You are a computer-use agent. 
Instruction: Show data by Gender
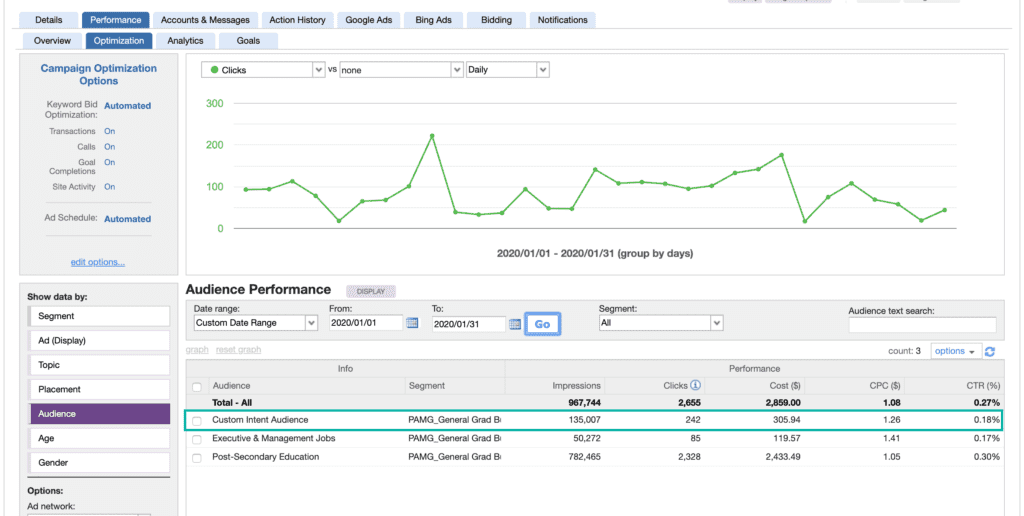pyautogui.click(x=99, y=462)
